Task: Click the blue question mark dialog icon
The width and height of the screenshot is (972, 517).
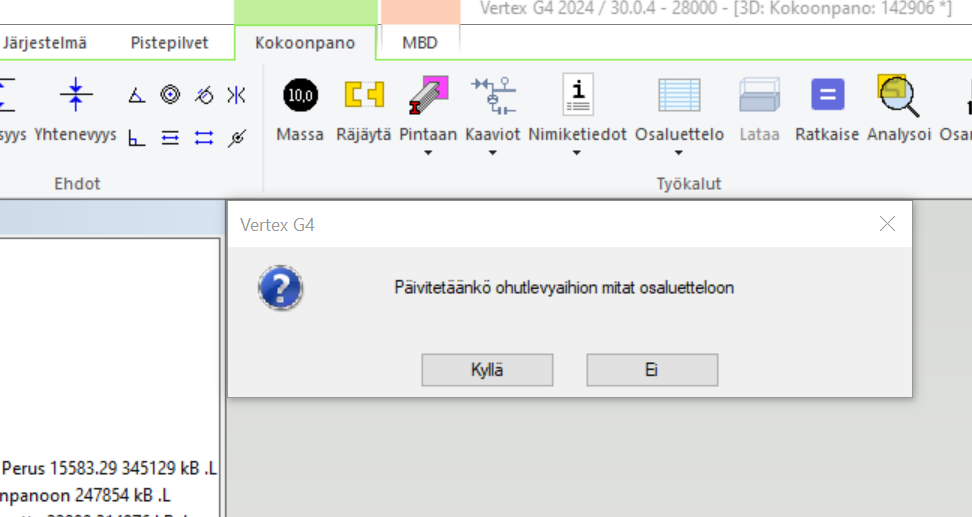Action: (280, 288)
